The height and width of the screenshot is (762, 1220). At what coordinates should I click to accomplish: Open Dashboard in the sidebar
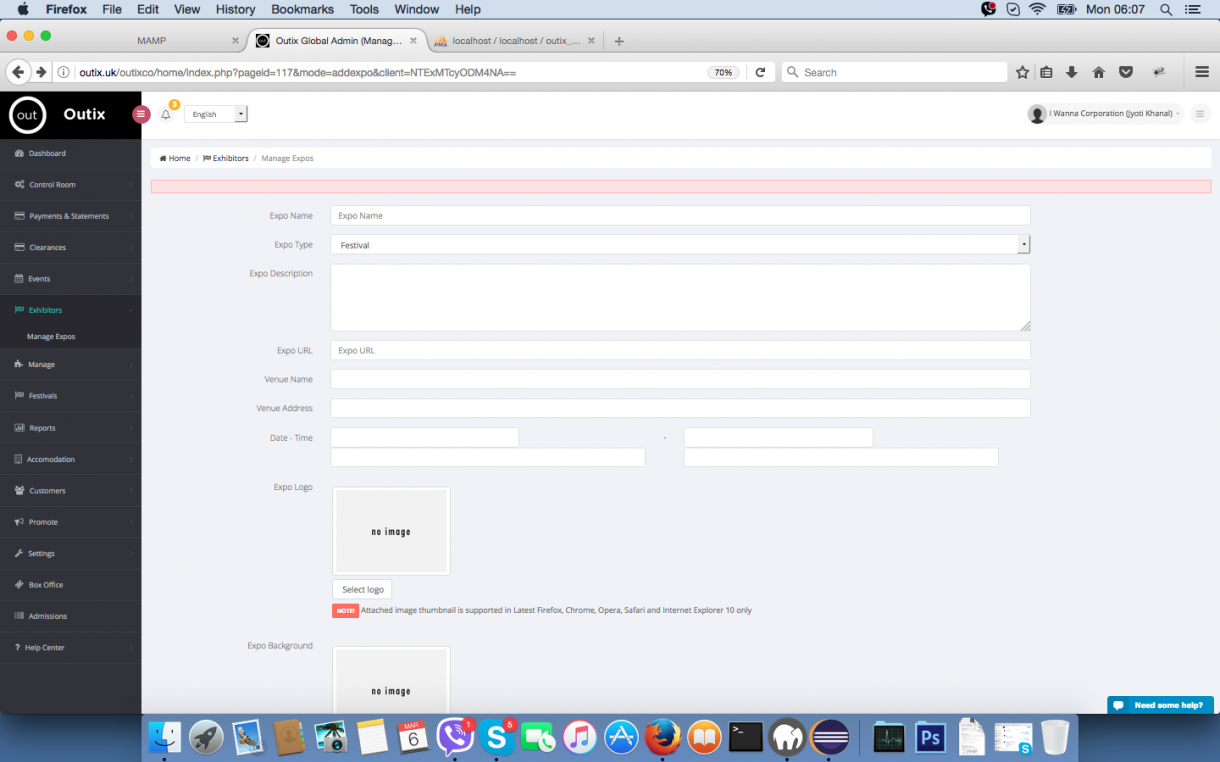70,153
